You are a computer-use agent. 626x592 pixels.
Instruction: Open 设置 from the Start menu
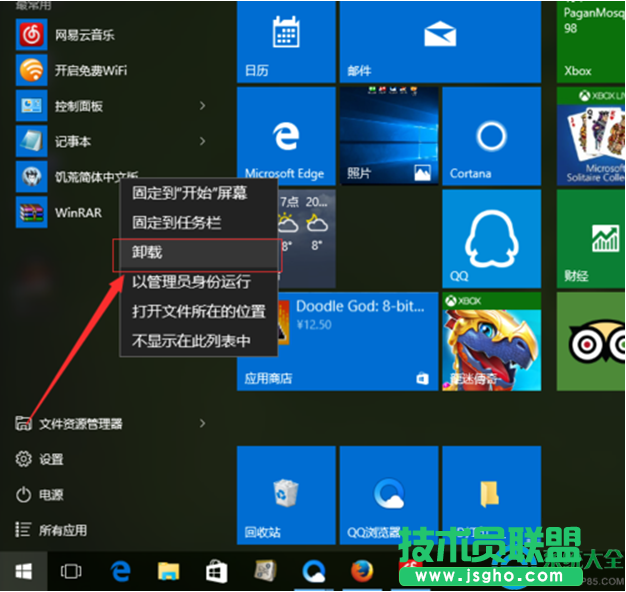(x=51, y=459)
